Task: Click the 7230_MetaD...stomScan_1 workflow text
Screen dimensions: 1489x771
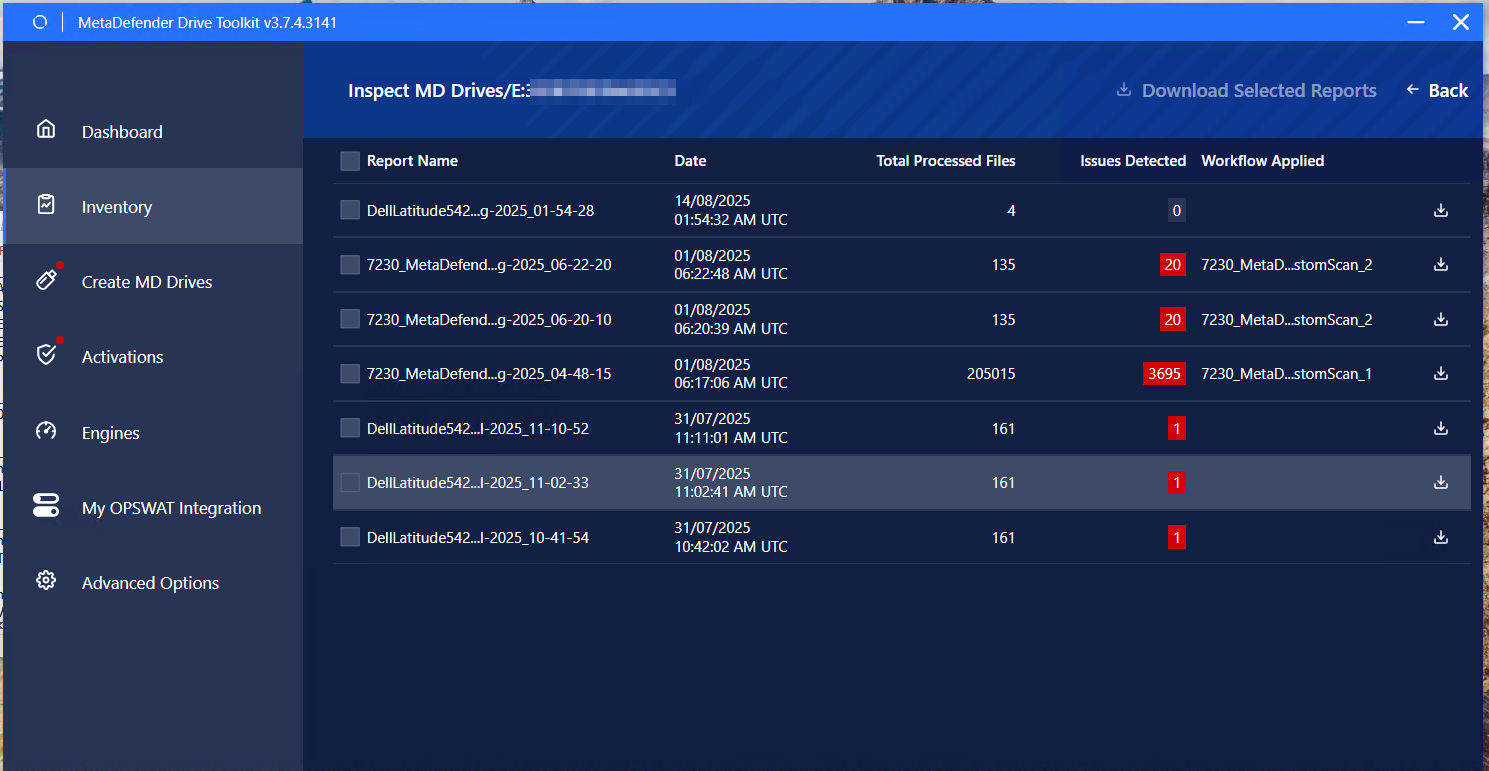Action: [x=1287, y=374]
